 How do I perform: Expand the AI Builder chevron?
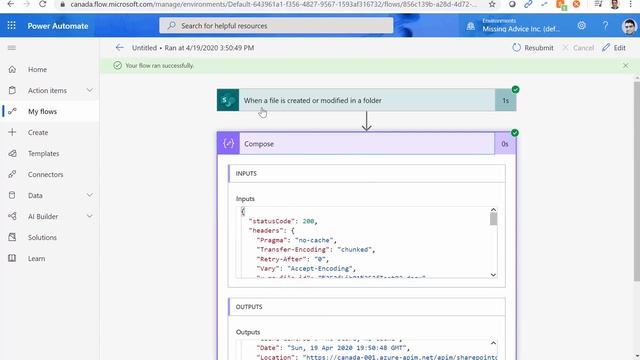tap(89, 216)
